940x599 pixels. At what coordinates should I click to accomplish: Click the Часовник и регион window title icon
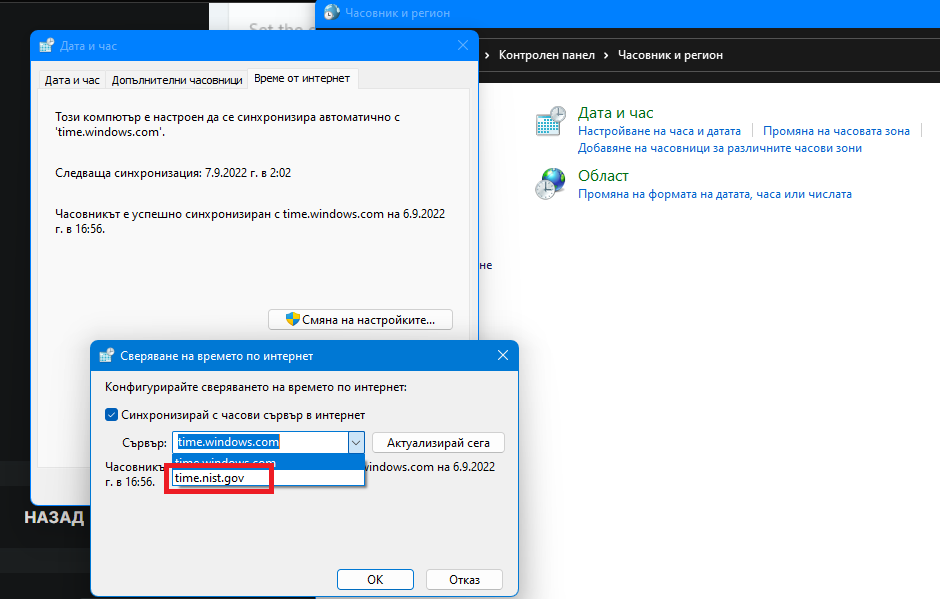click(332, 13)
